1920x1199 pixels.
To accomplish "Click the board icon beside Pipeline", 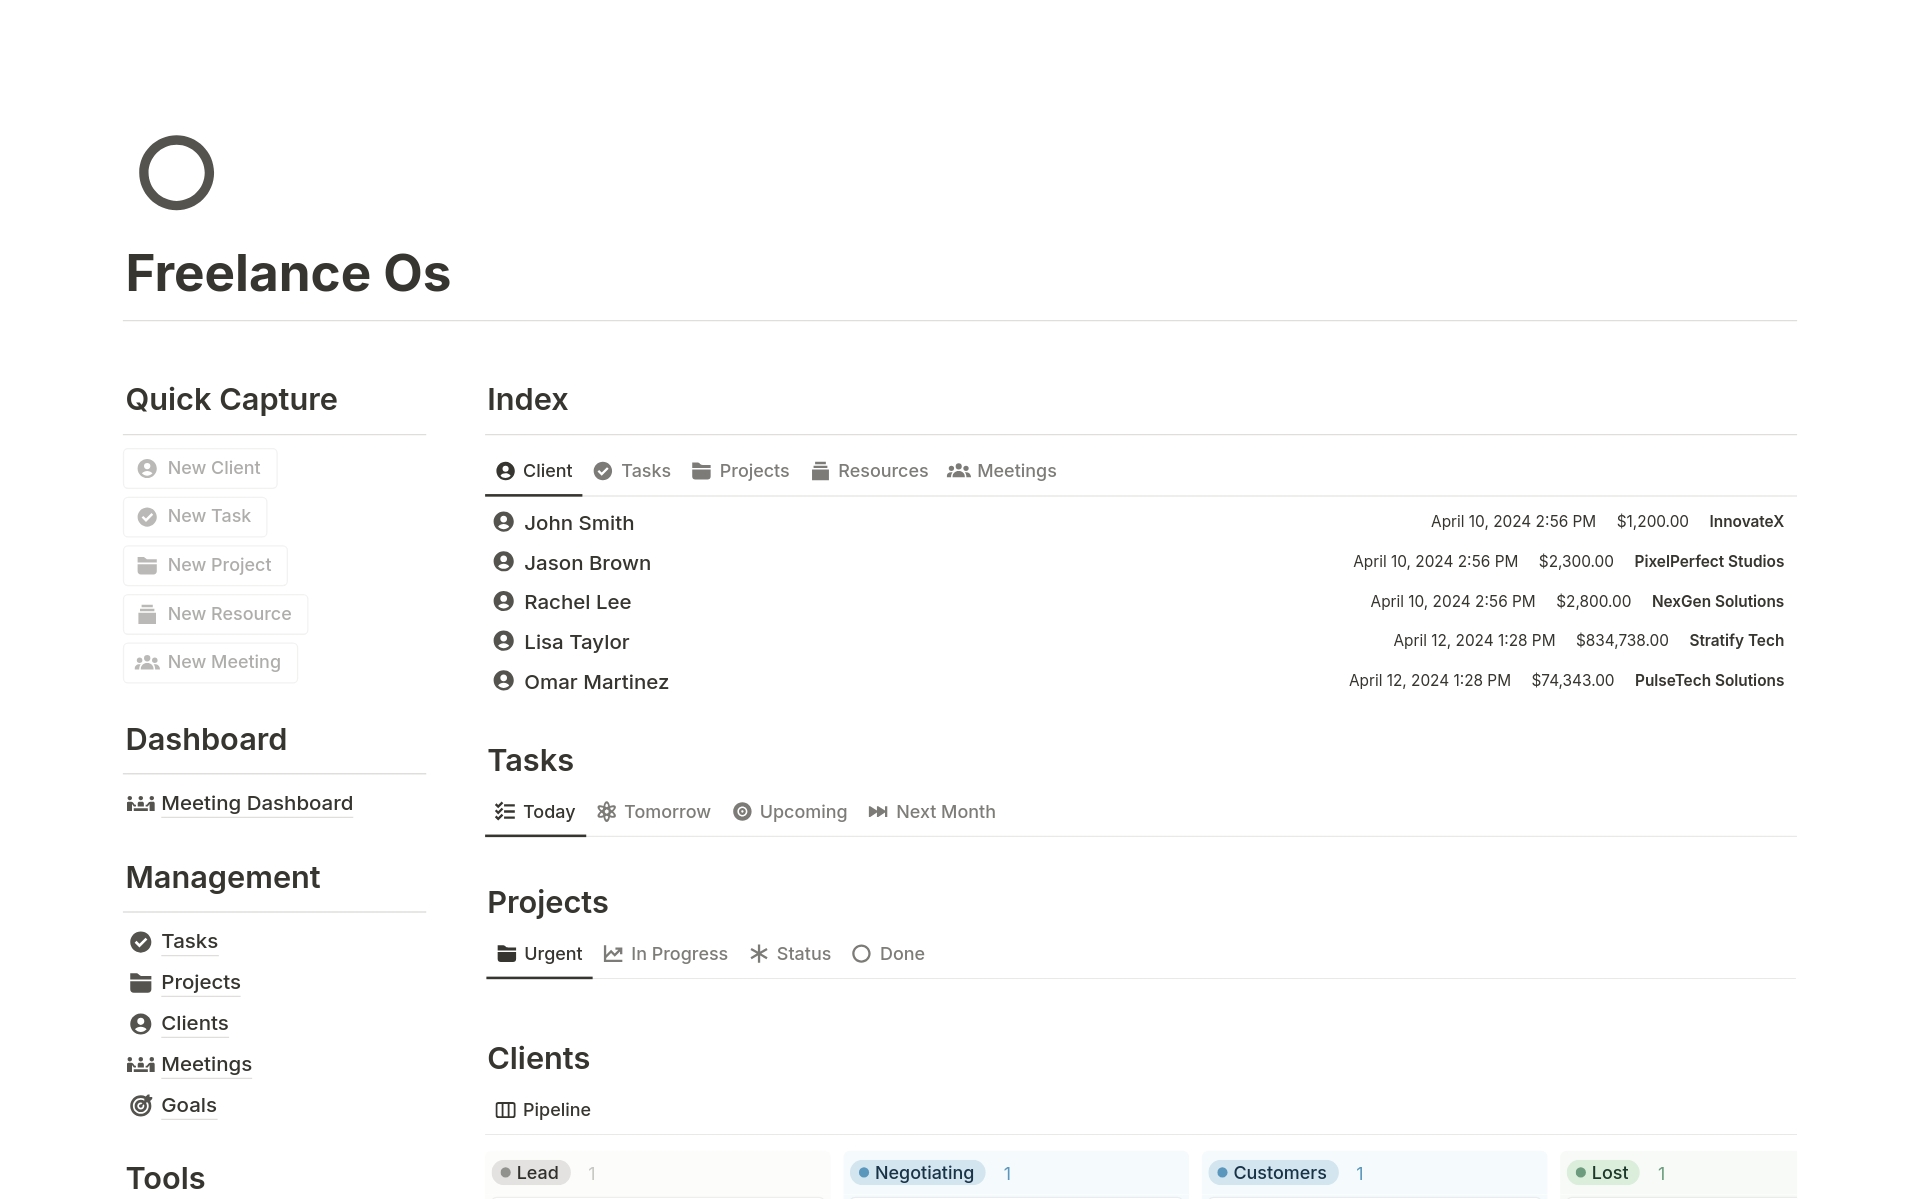I will (505, 1110).
